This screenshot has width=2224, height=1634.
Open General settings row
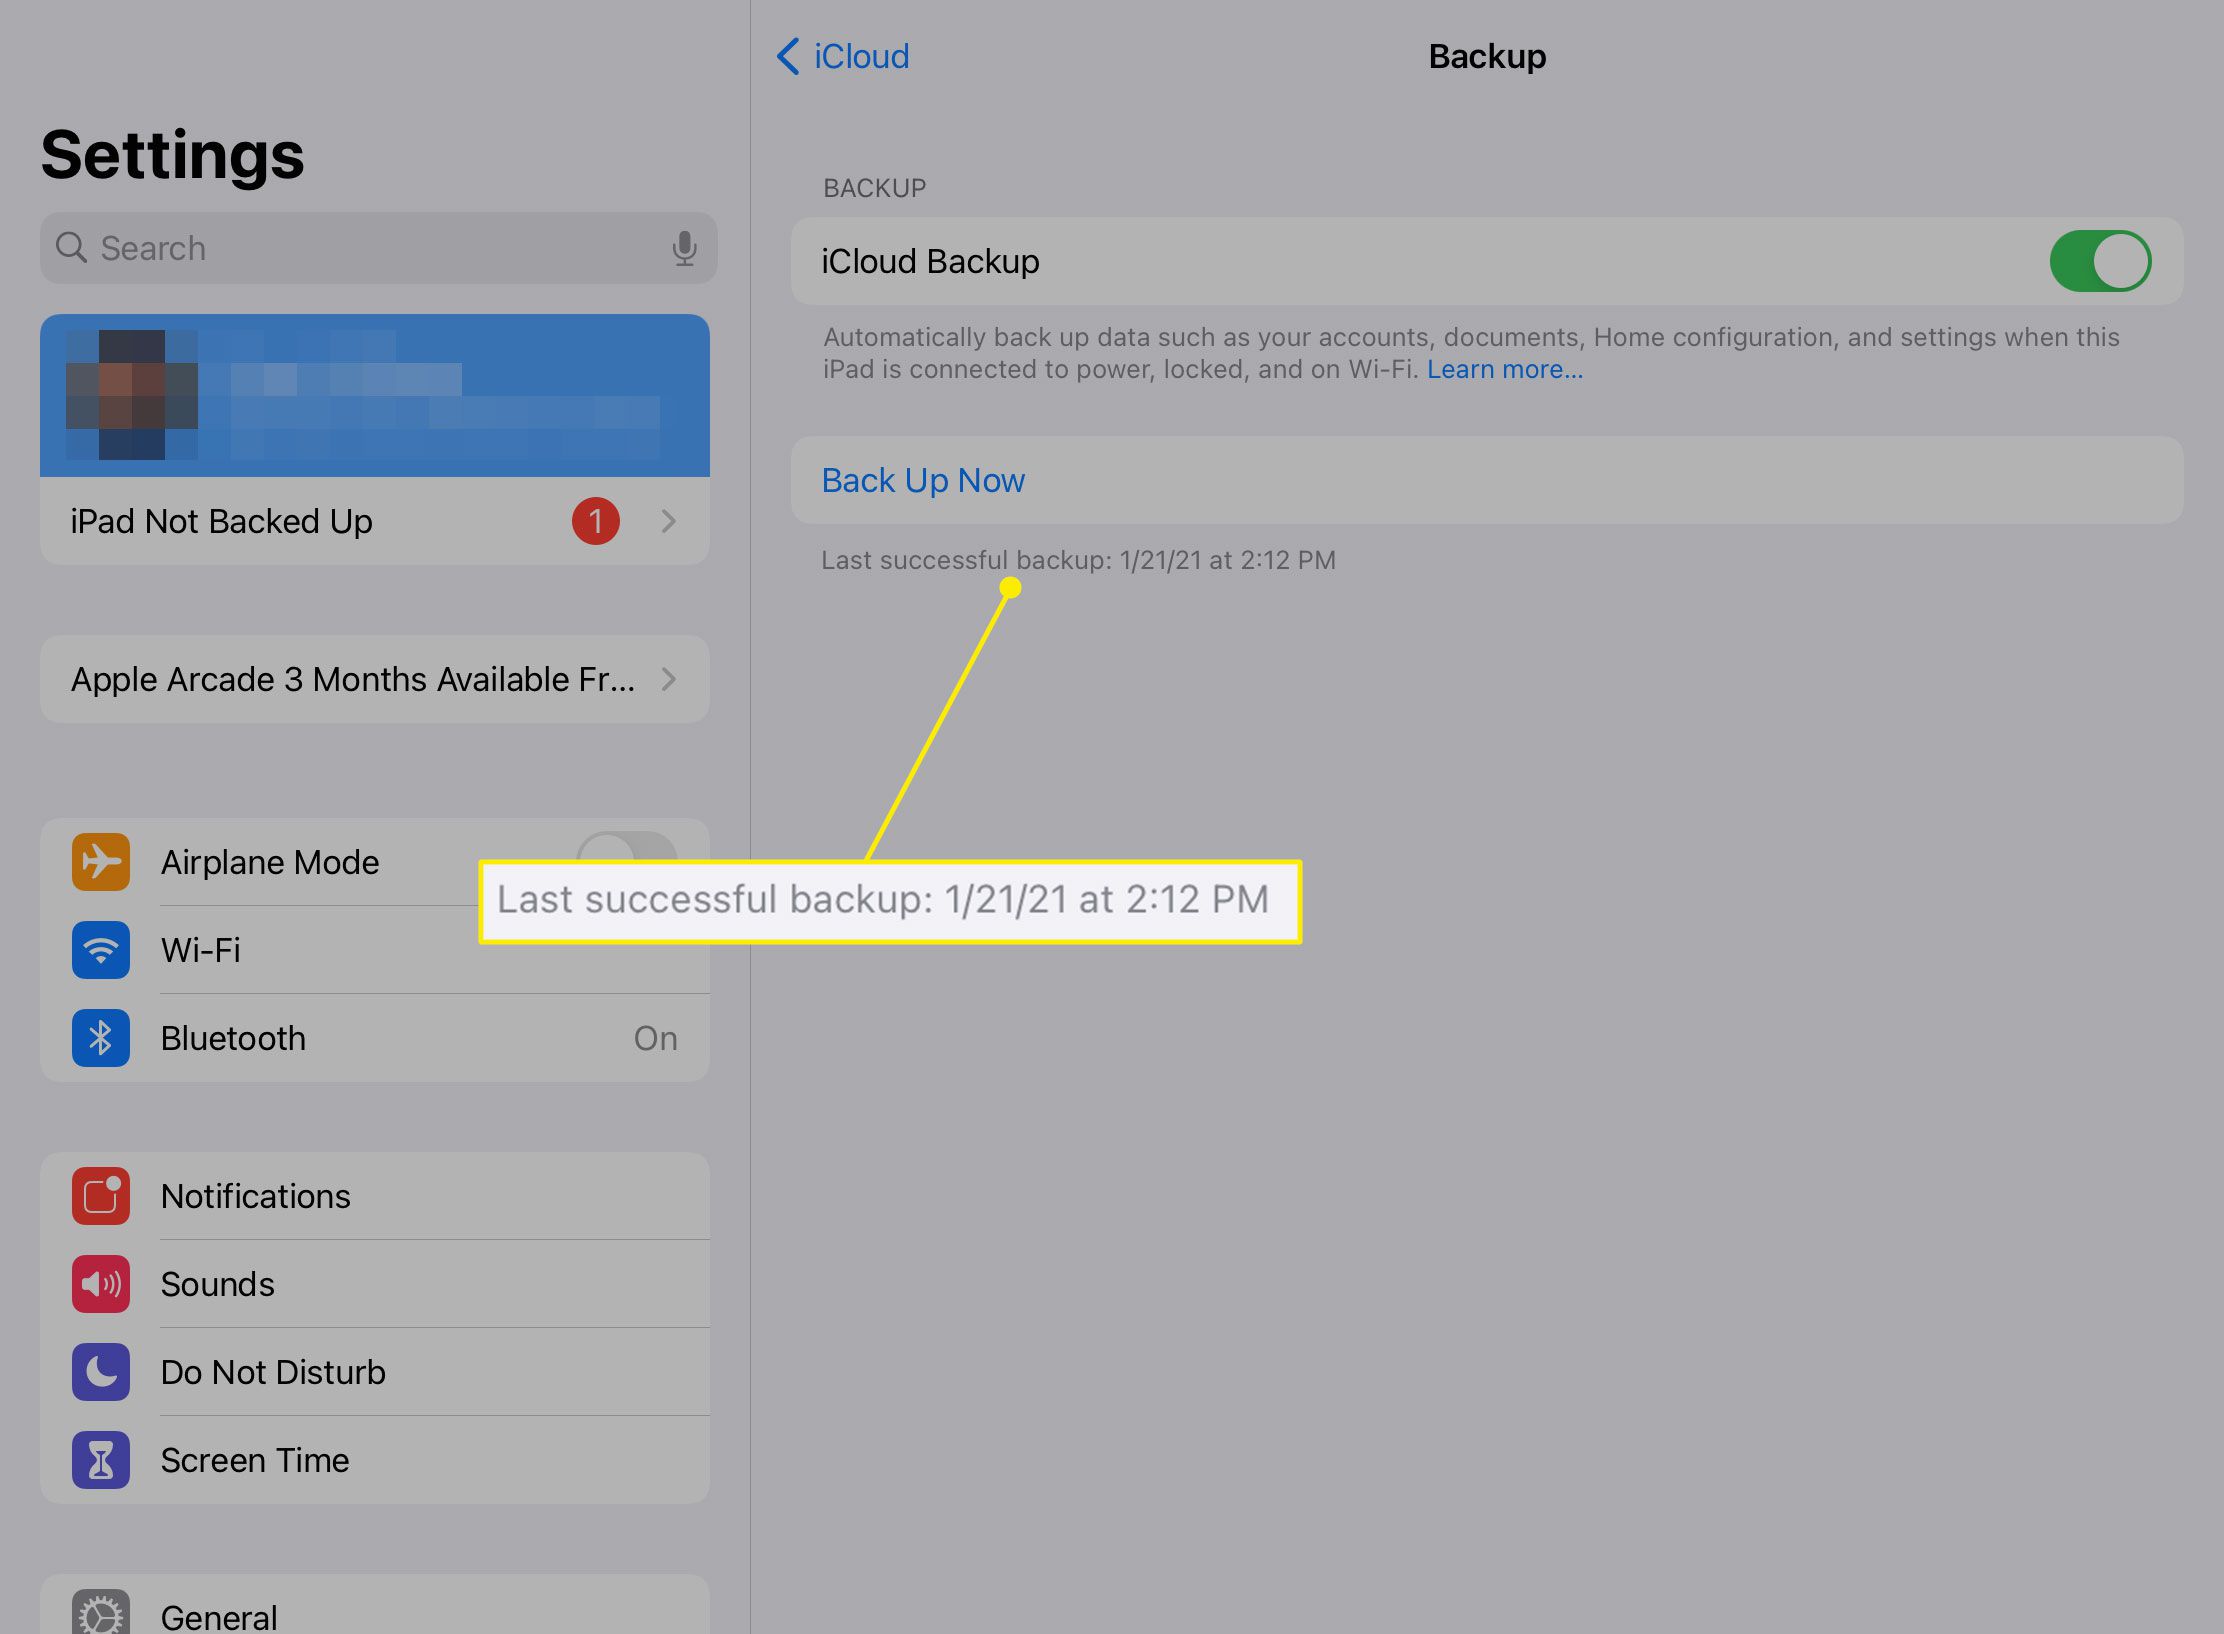[375, 1606]
